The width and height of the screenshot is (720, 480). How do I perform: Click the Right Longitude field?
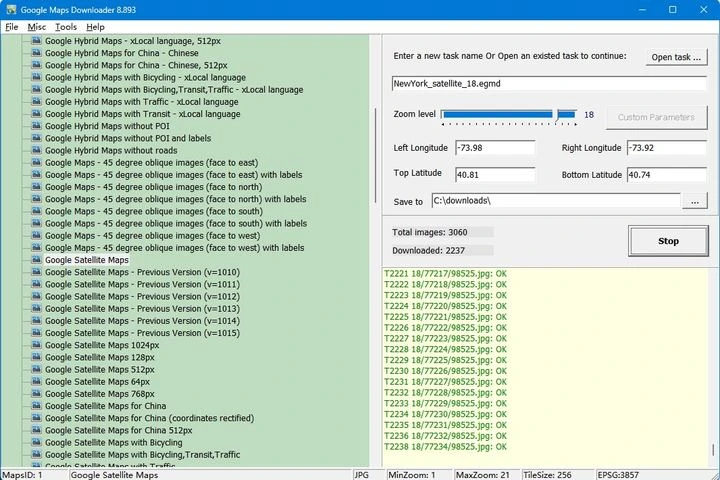[667, 148]
